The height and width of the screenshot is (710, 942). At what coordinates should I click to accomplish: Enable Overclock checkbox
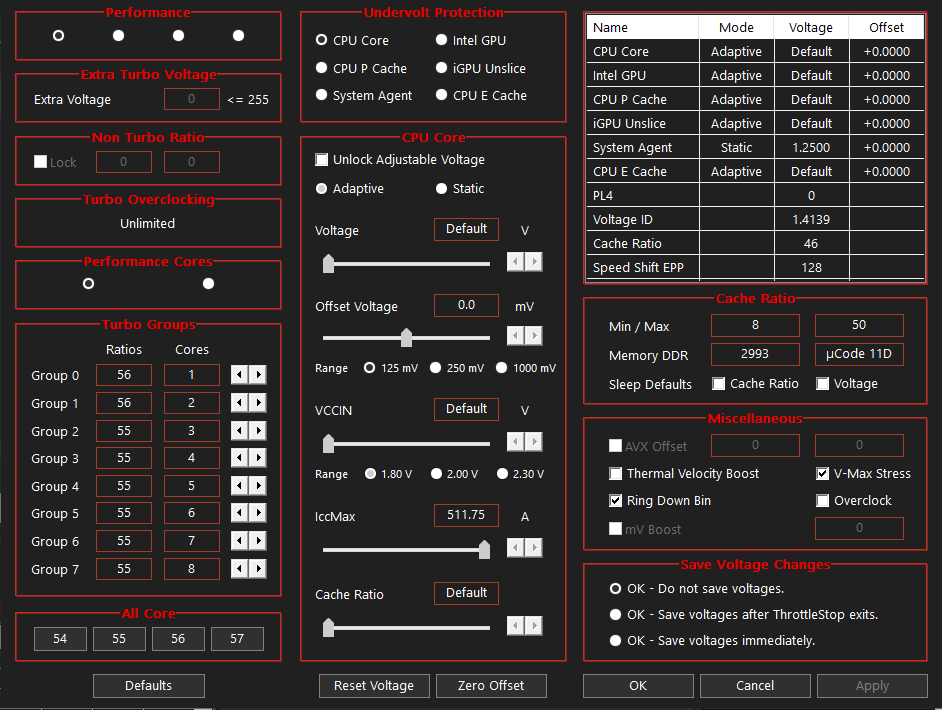pos(822,500)
